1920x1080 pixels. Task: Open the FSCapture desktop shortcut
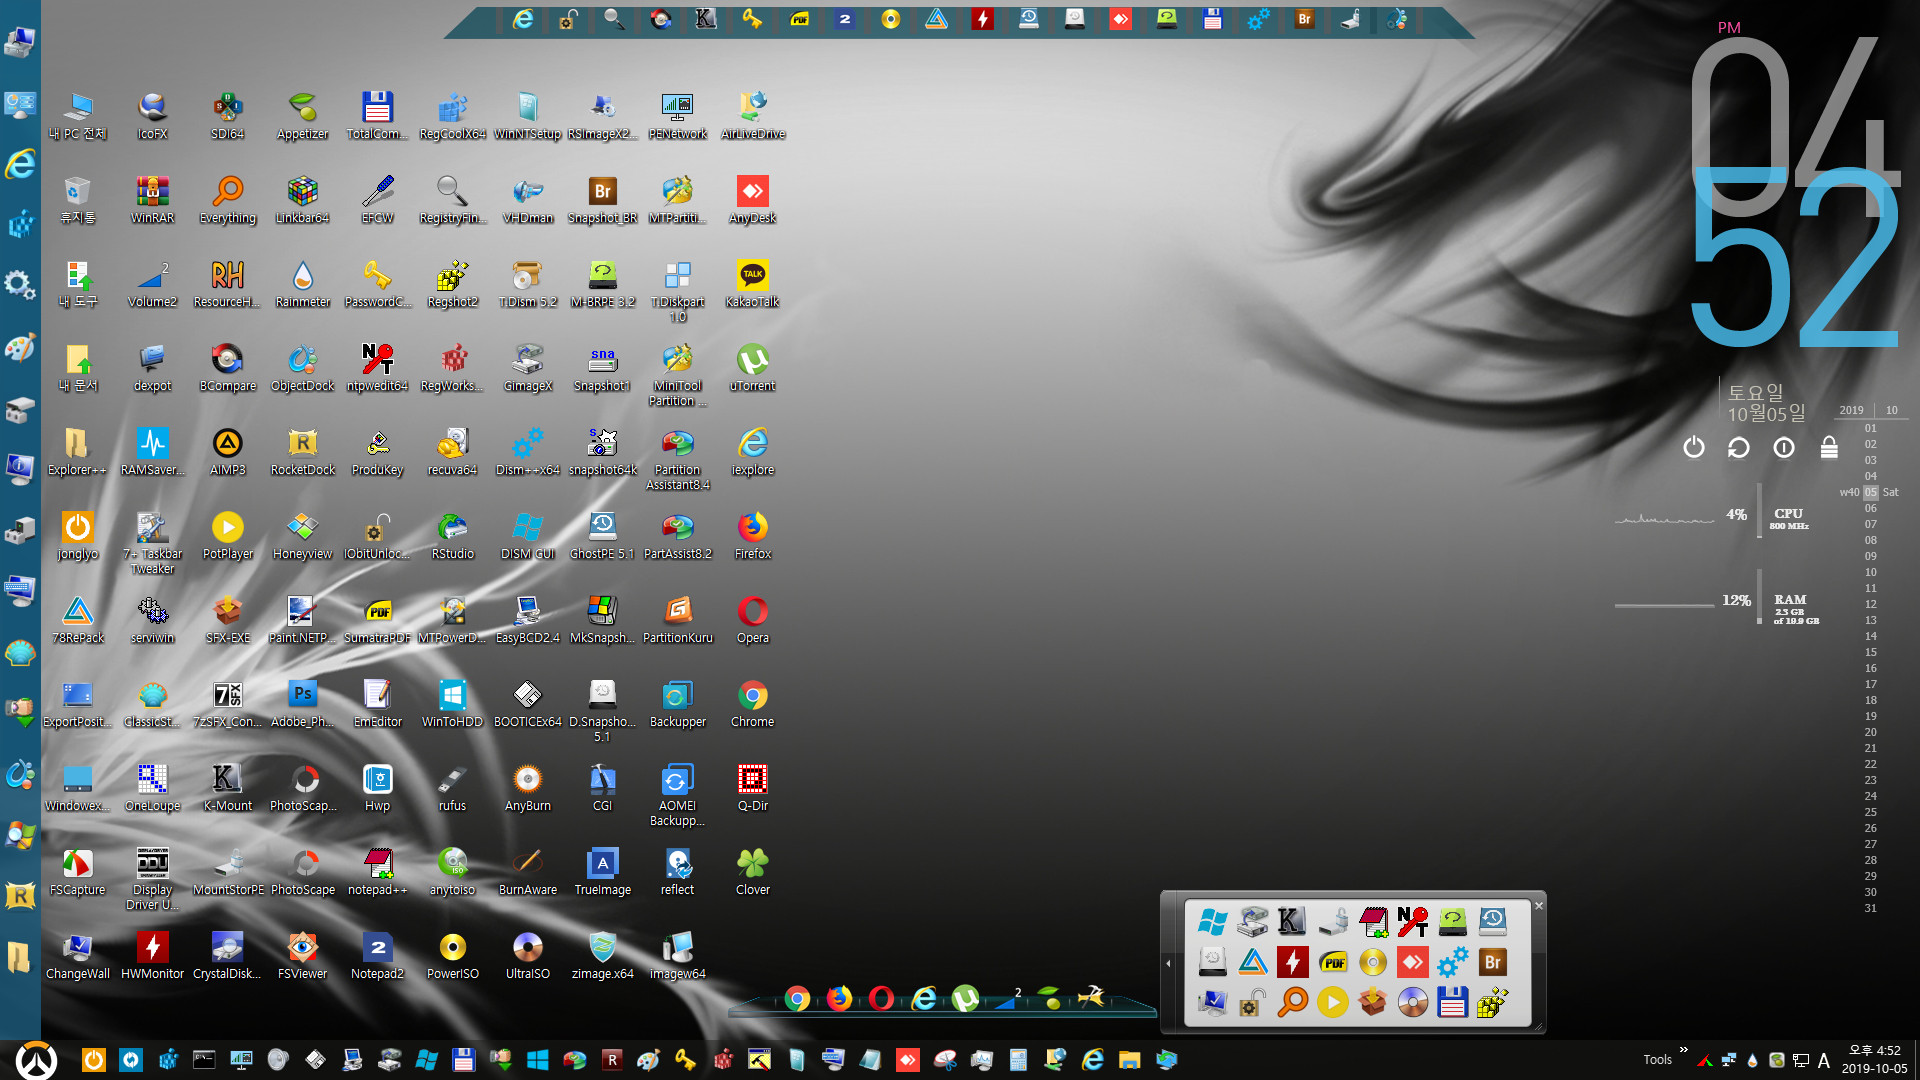click(x=77, y=871)
